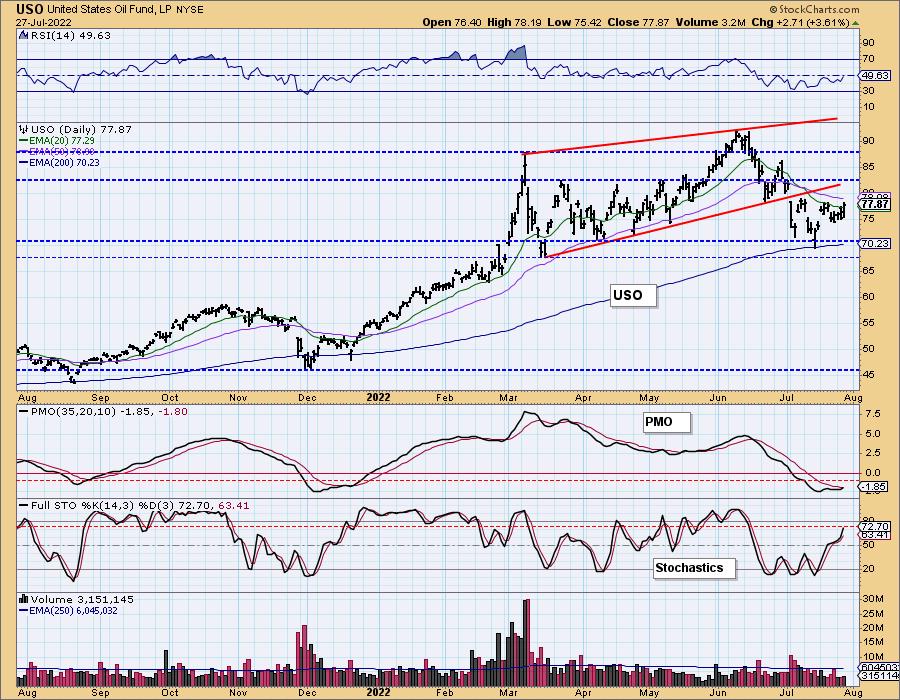This screenshot has height=700, width=900.
Task: Click the 77.87 price axis tag
Action: pos(875,204)
